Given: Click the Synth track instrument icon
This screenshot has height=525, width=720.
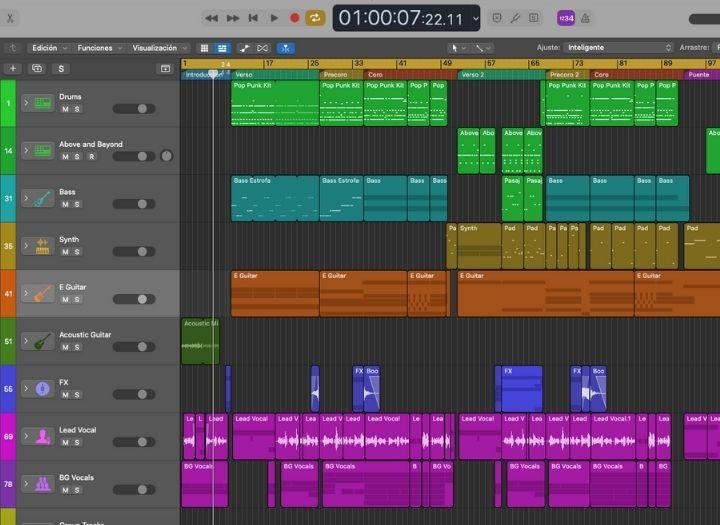Looking at the screenshot, I should click(43, 246).
